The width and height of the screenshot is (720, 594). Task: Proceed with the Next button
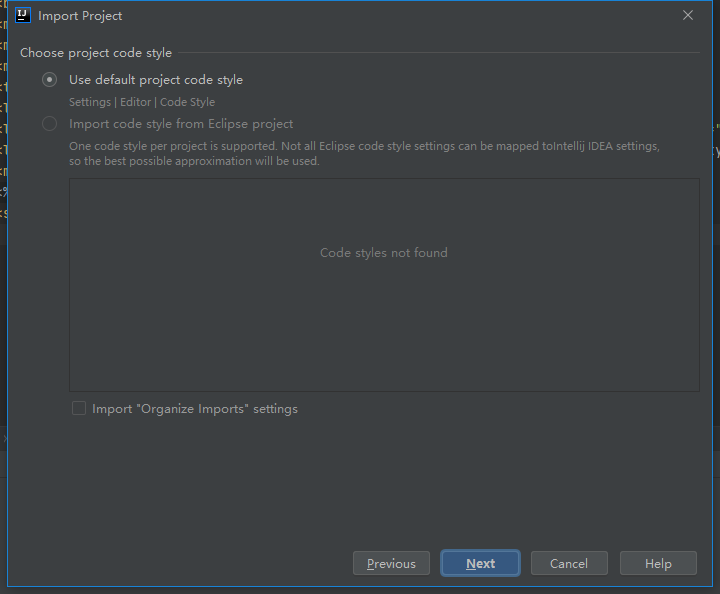point(480,563)
